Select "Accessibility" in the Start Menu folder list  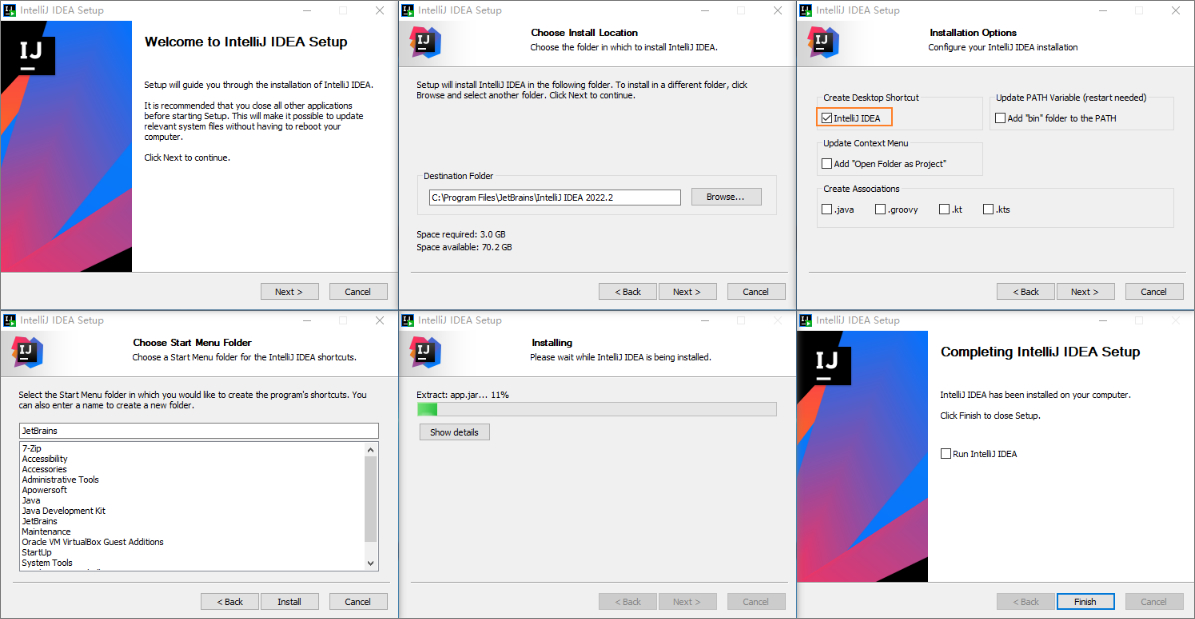click(x=44, y=459)
